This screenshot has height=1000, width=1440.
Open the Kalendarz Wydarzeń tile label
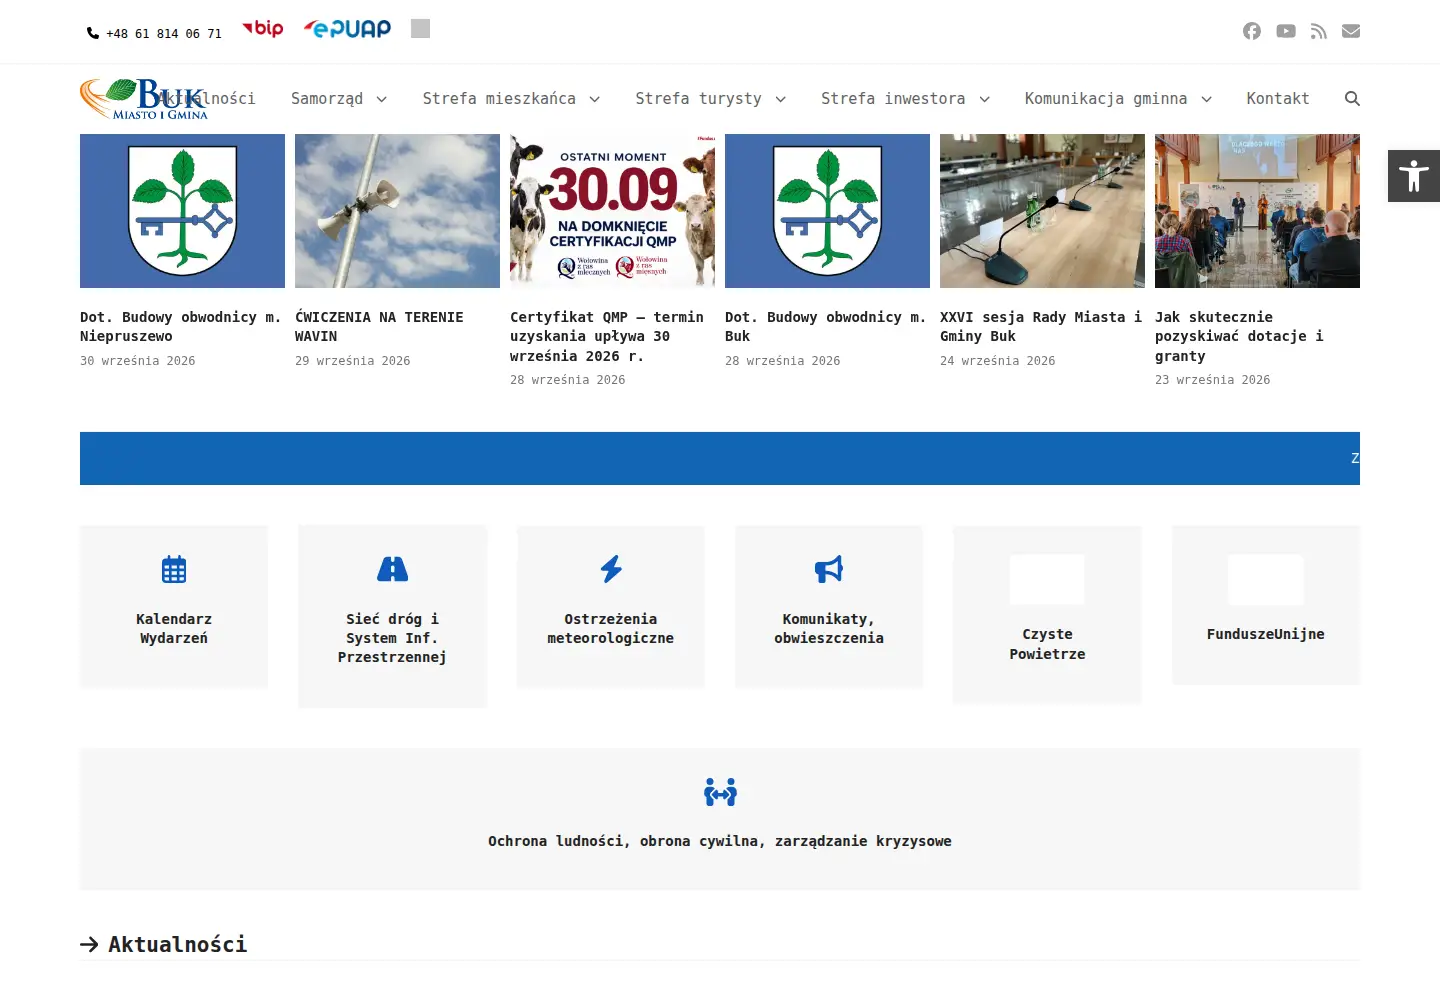pos(174,628)
